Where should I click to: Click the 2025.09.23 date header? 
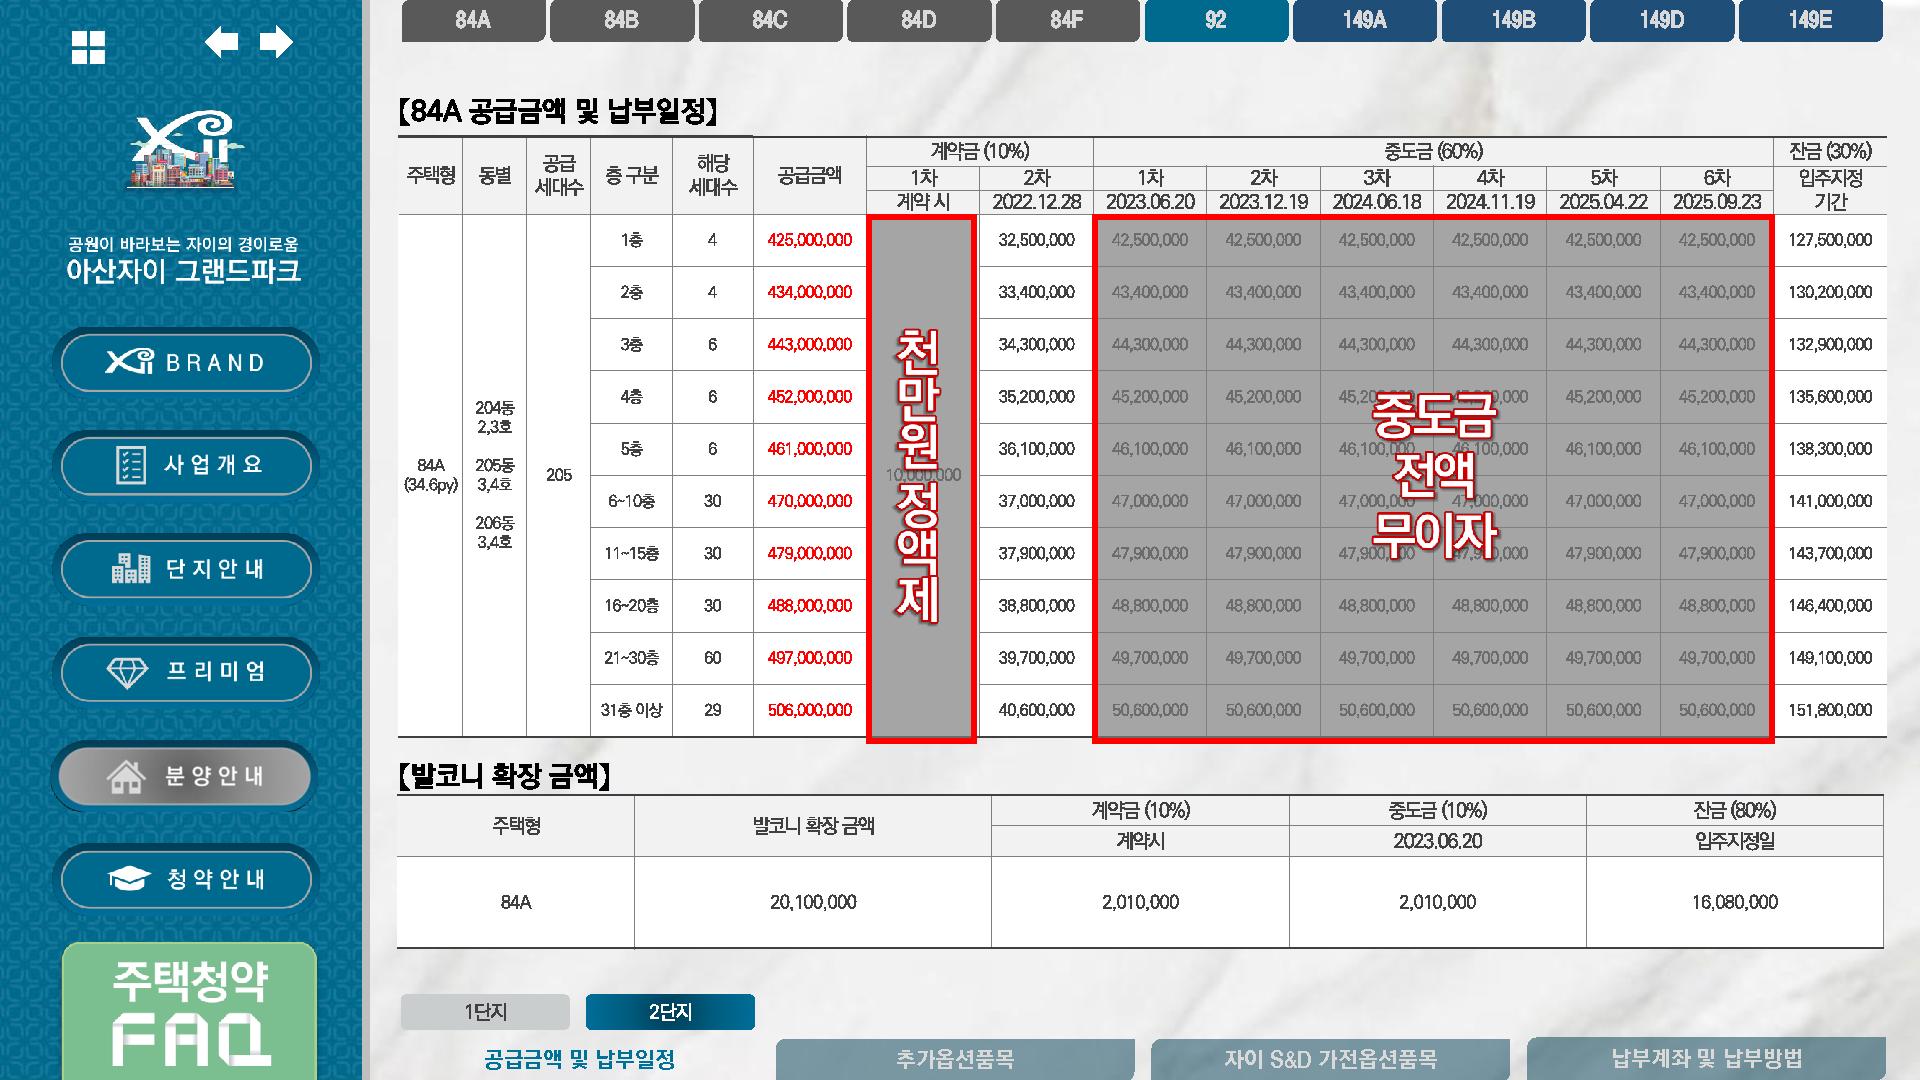[1717, 202]
